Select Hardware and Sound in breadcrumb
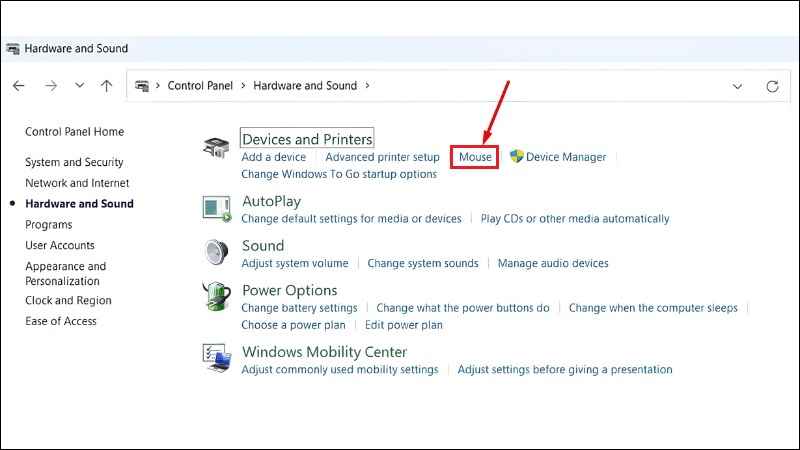Image resolution: width=800 pixels, height=450 pixels. pos(305,86)
